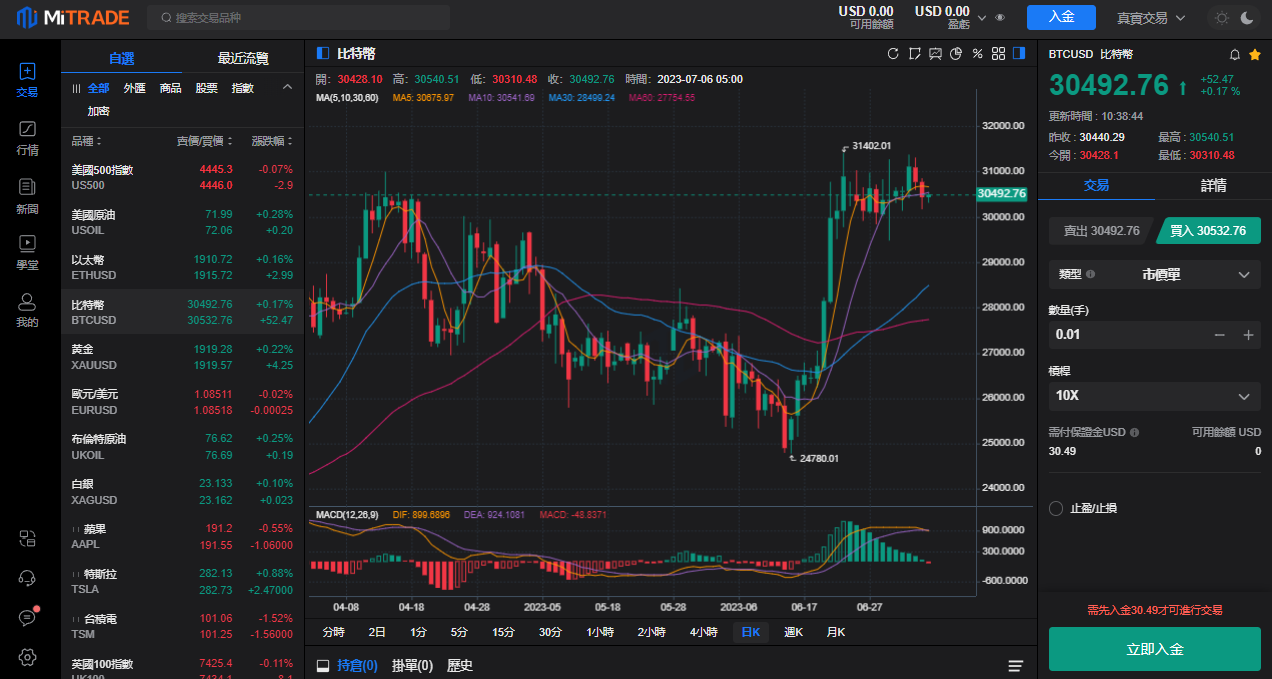1272x679 pixels.
Task: Open the pie chart sentiment icon
Action: coord(956,54)
